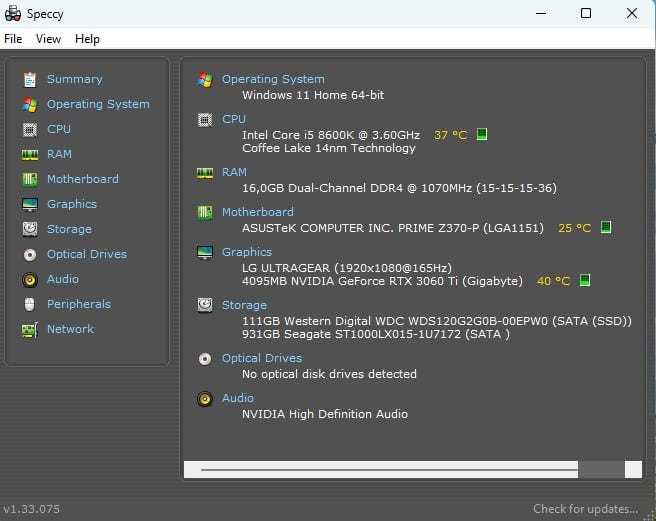
Task: Click the CPU chip icon in sidebar
Action: pos(30,130)
